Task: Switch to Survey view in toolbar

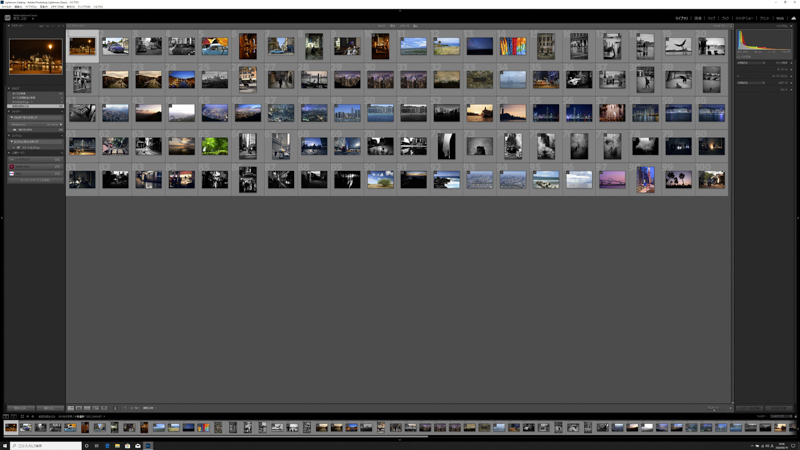Action: (95, 408)
